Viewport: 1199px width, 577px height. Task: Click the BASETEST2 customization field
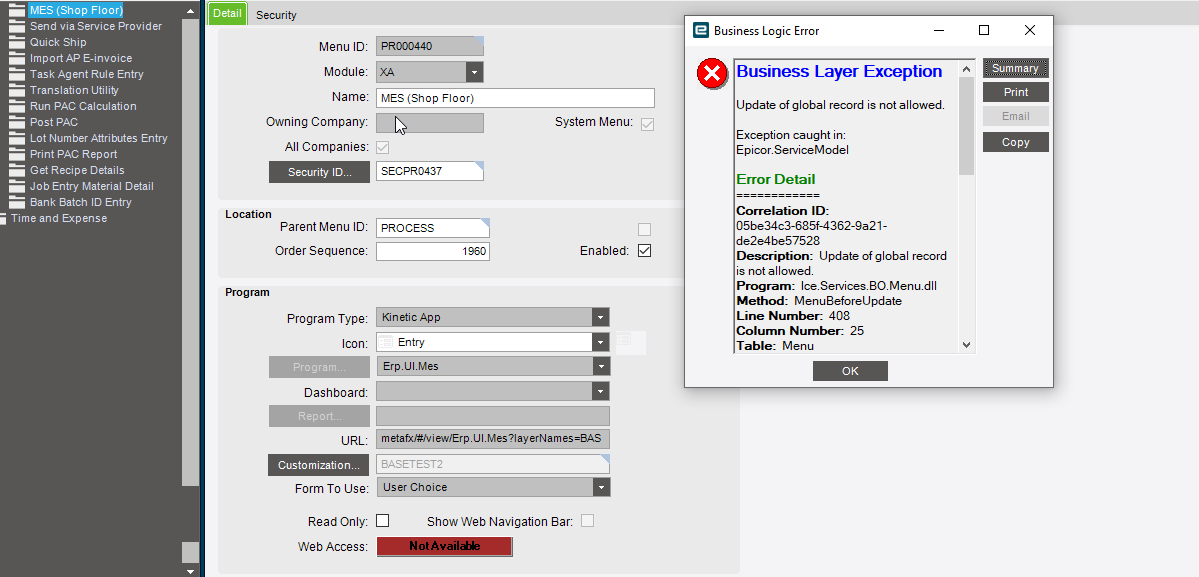point(493,465)
